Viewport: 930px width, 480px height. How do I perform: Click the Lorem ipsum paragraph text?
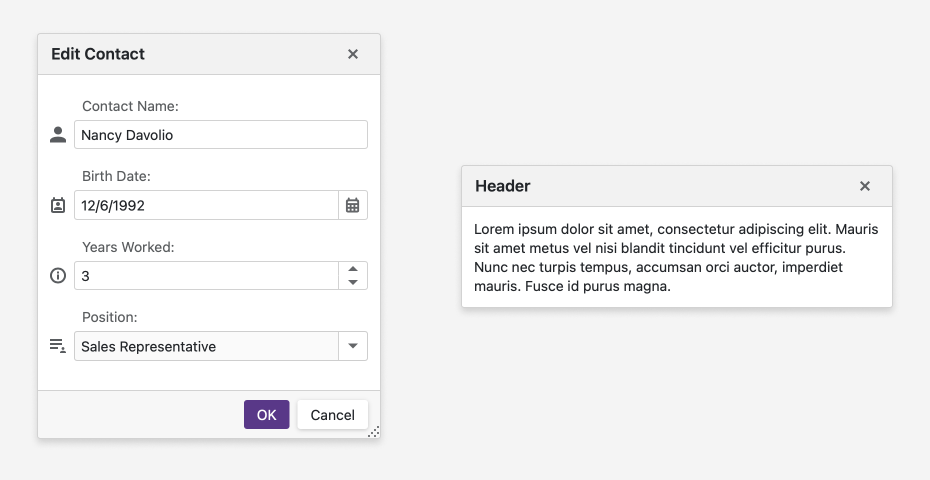676,258
